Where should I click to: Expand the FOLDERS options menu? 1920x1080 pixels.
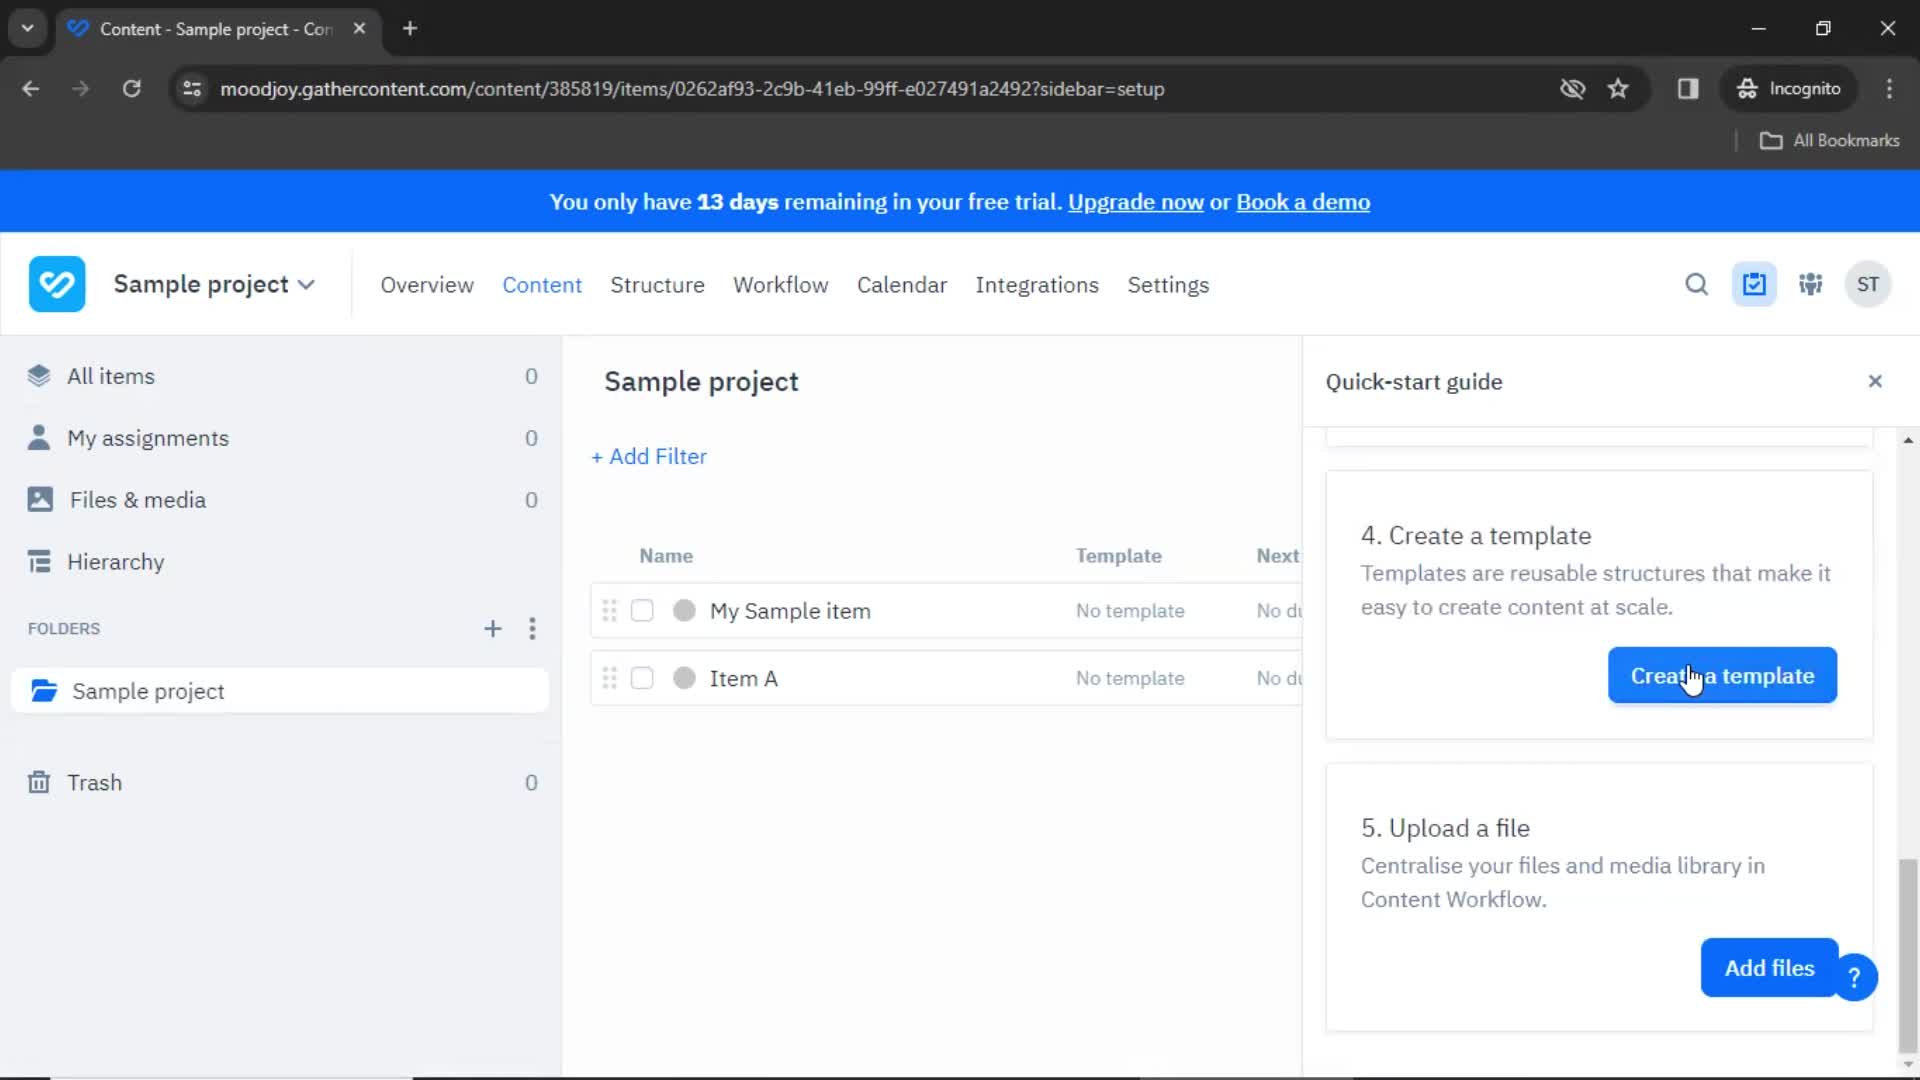pyautogui.click(x=534, y=628)
